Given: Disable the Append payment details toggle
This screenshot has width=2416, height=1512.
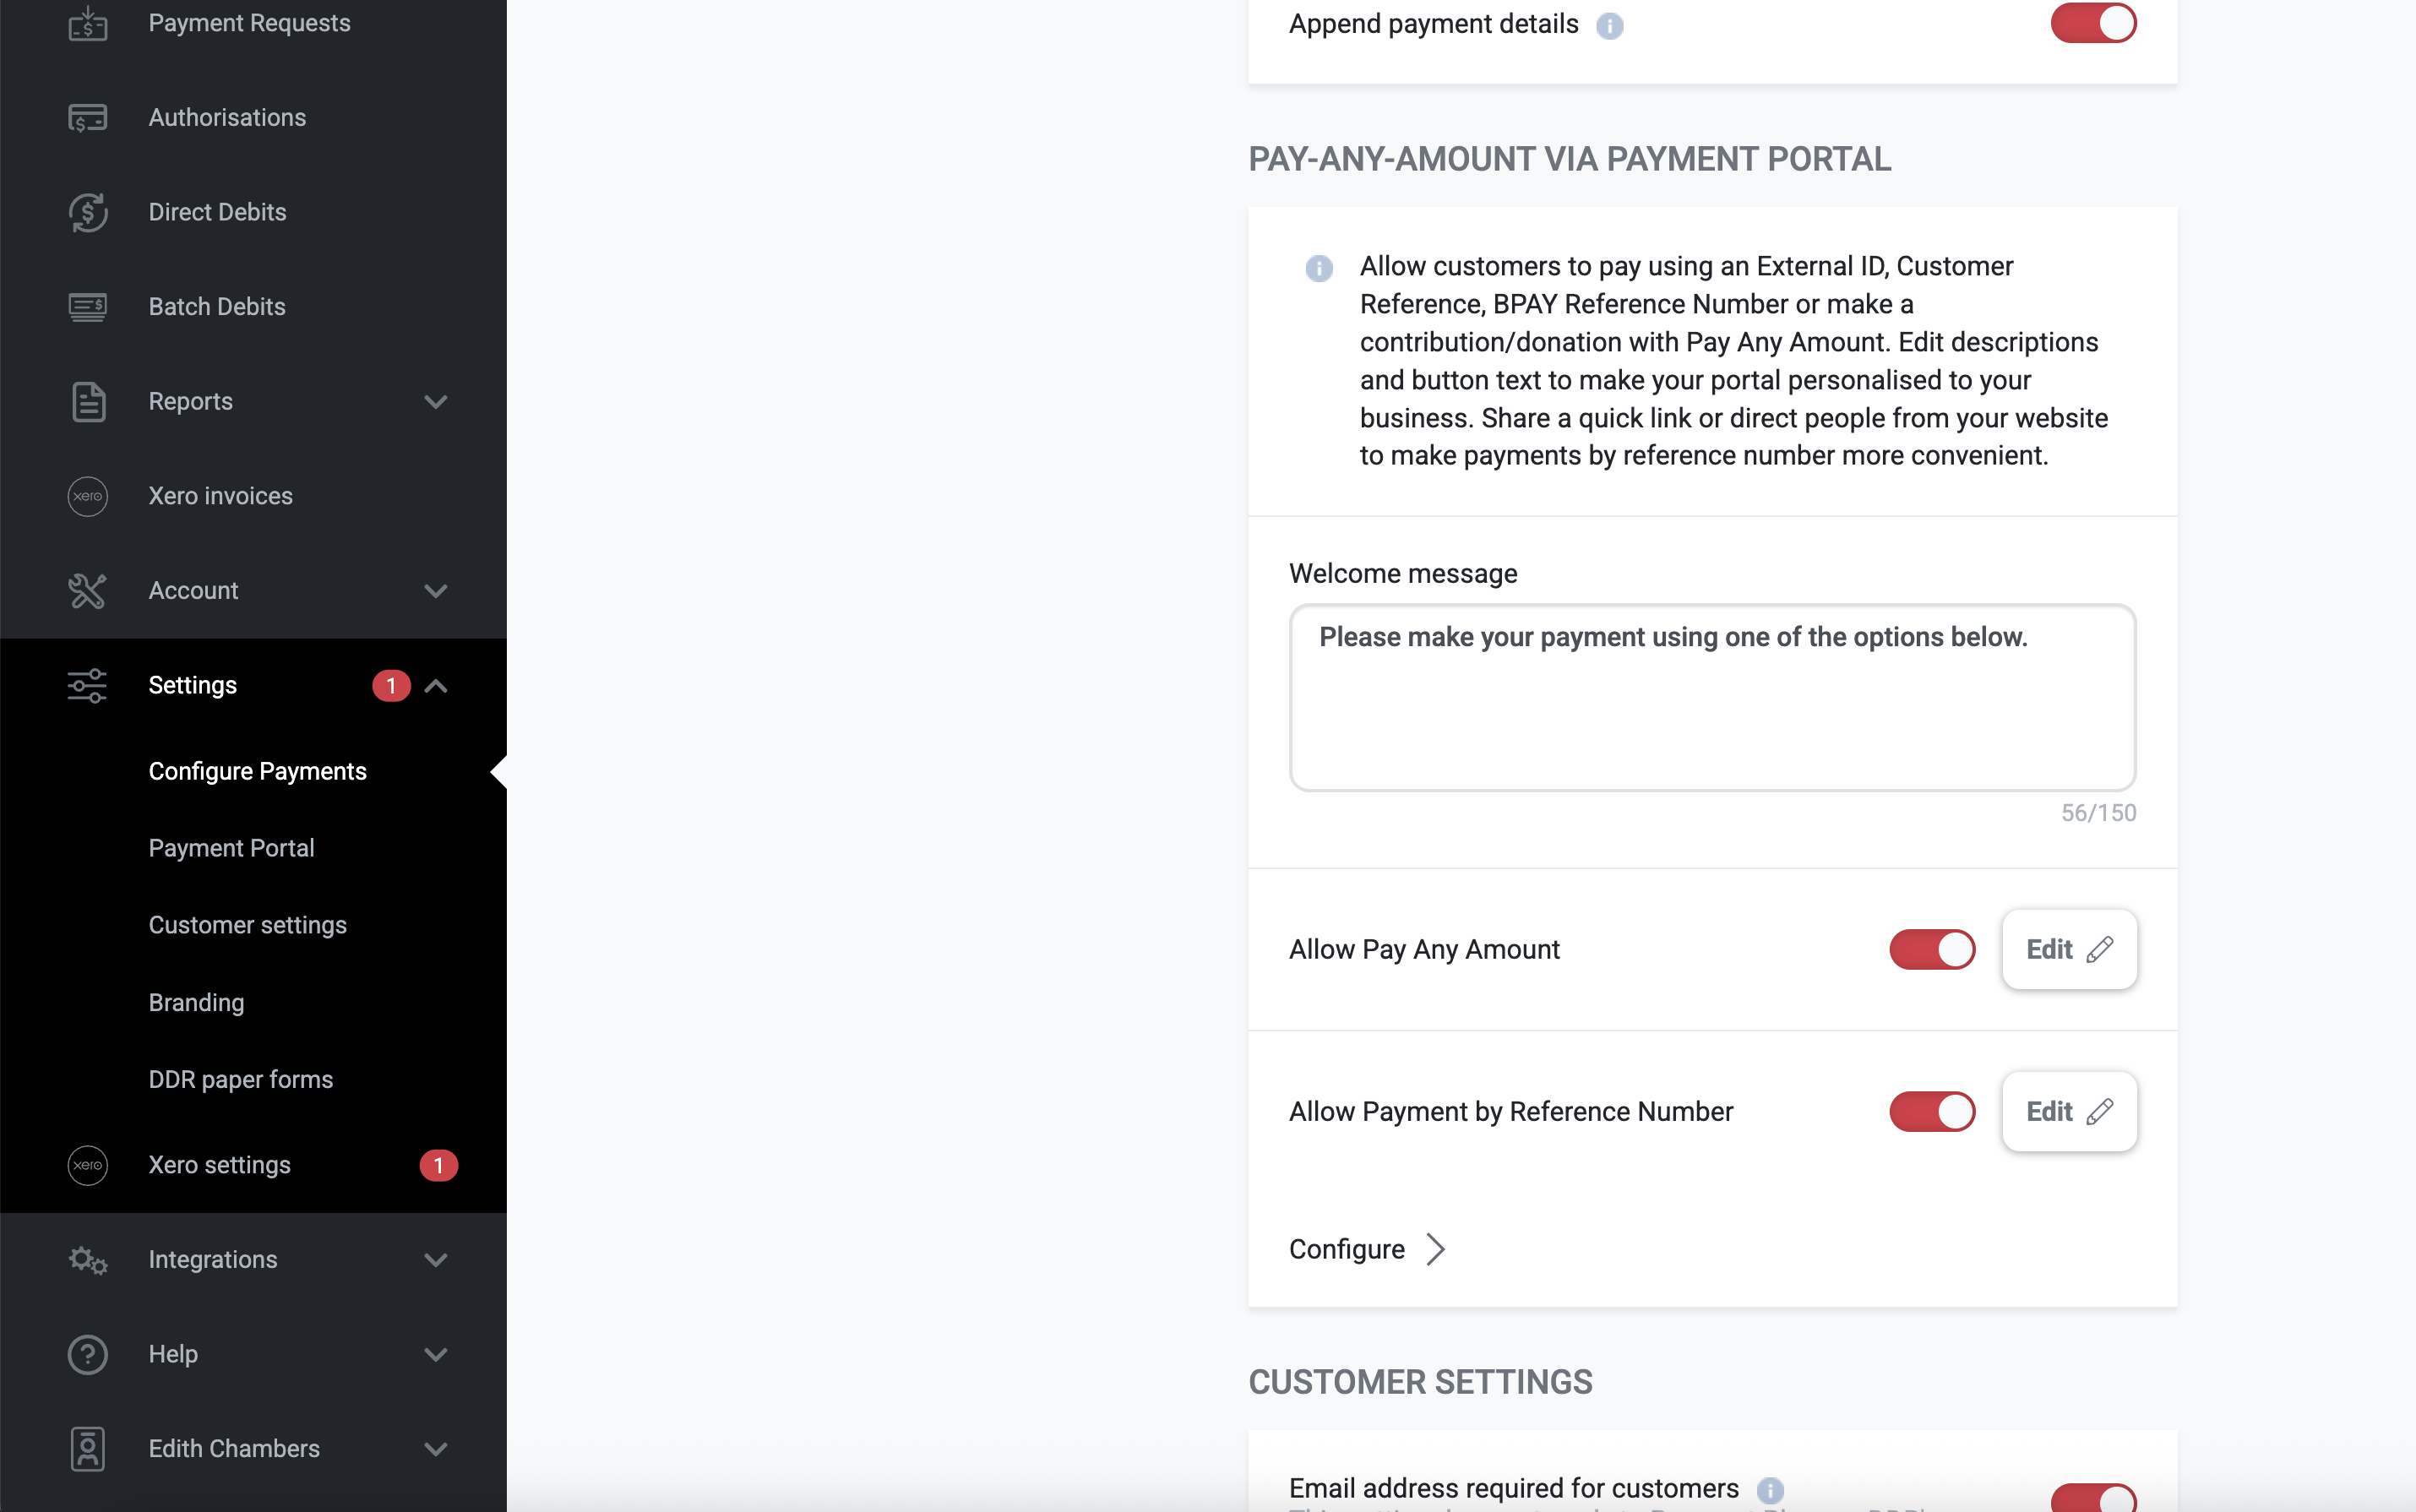Looking at the screenshot, I should [x=2092, y=23].
